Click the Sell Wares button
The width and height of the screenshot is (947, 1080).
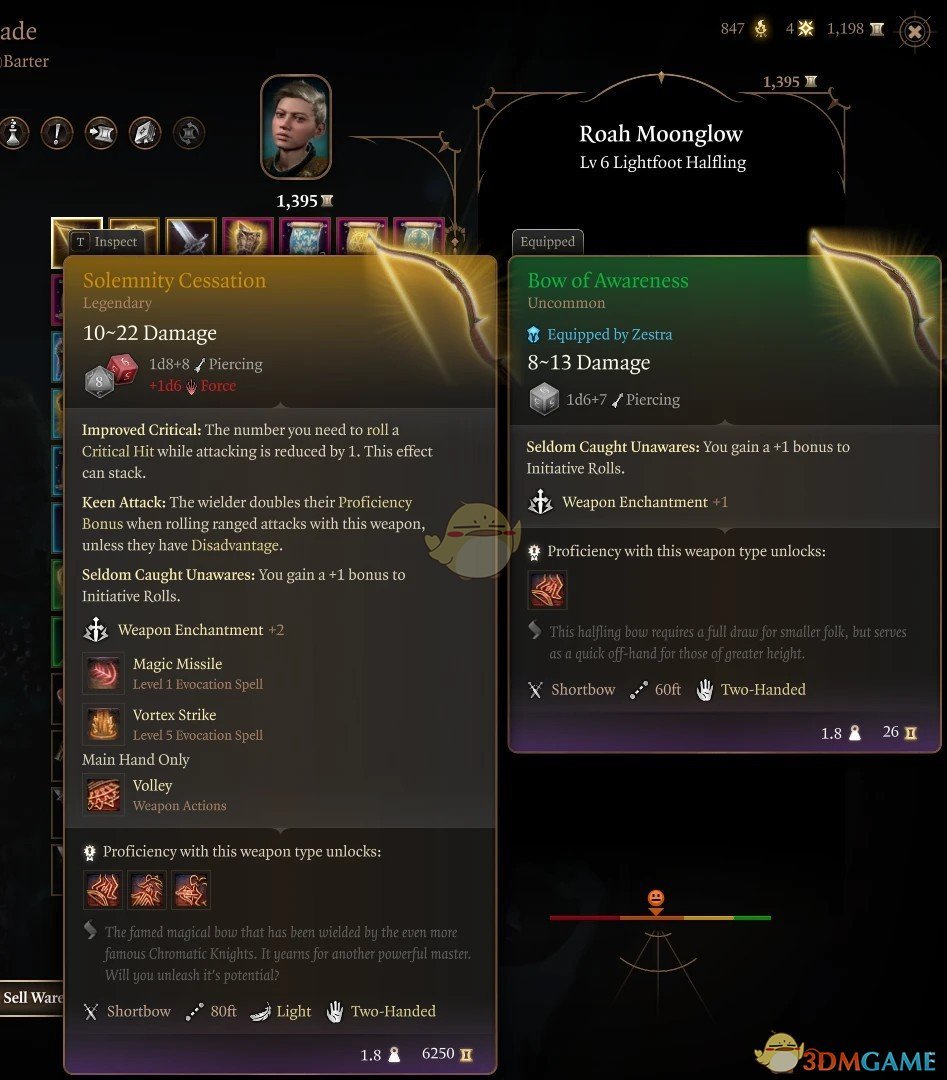pos(32,997)
